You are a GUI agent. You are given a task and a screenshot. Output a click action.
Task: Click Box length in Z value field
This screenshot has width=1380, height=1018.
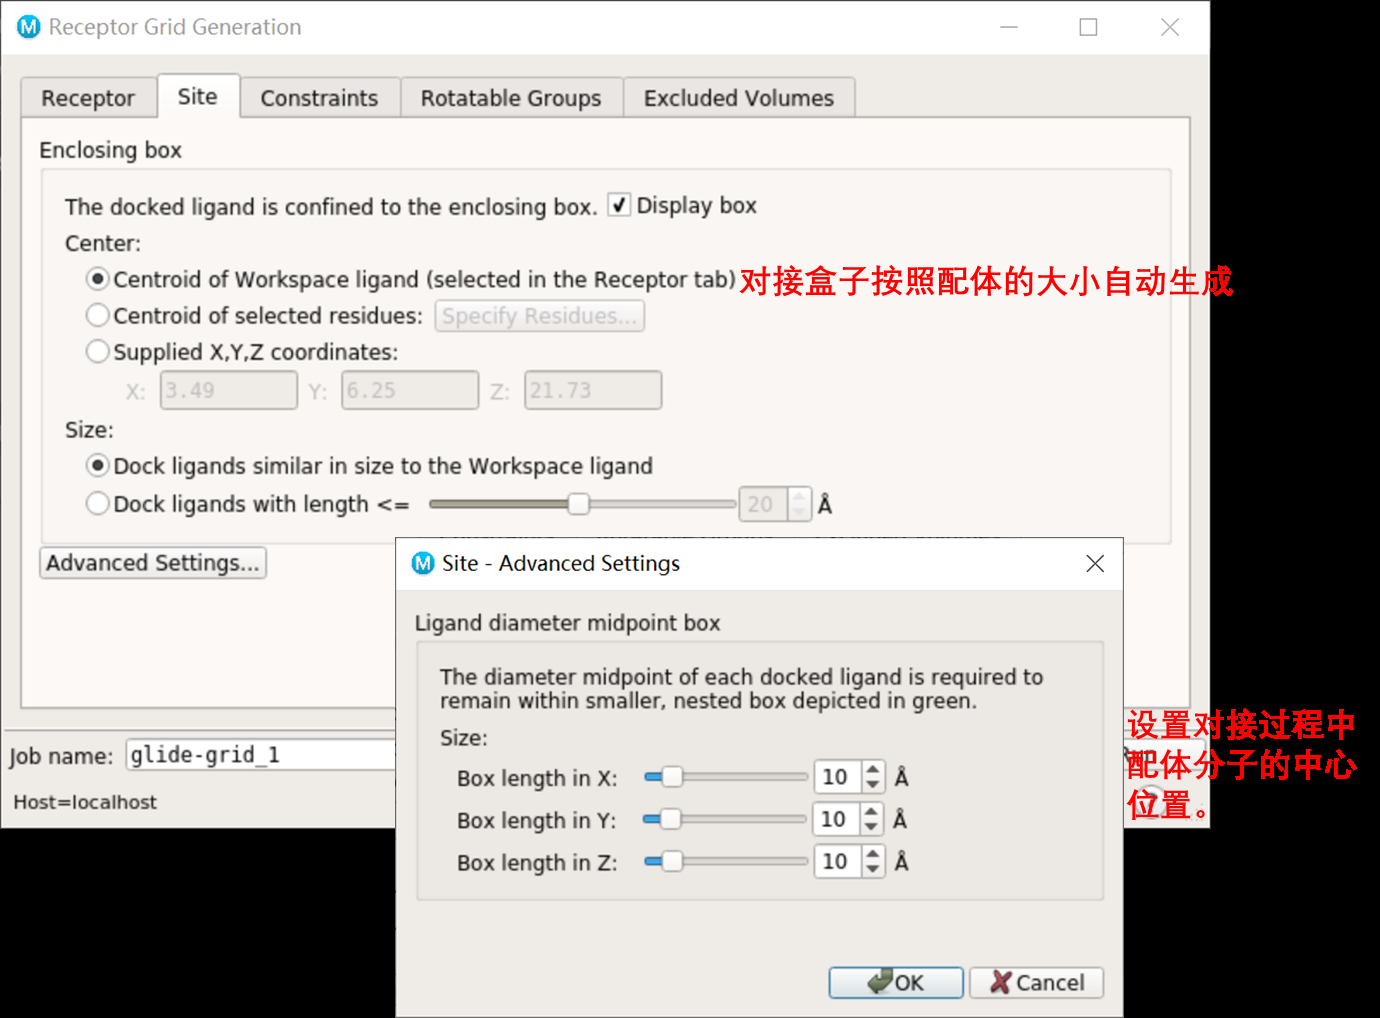tap(838, 861)
